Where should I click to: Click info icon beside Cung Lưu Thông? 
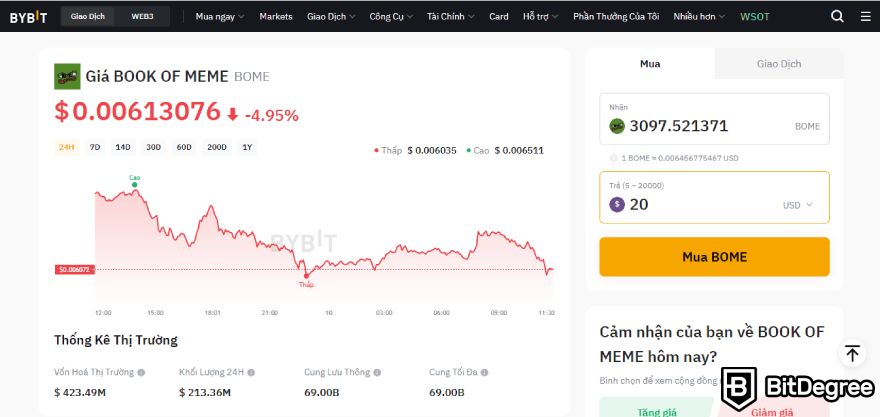[x=377, y=372]
